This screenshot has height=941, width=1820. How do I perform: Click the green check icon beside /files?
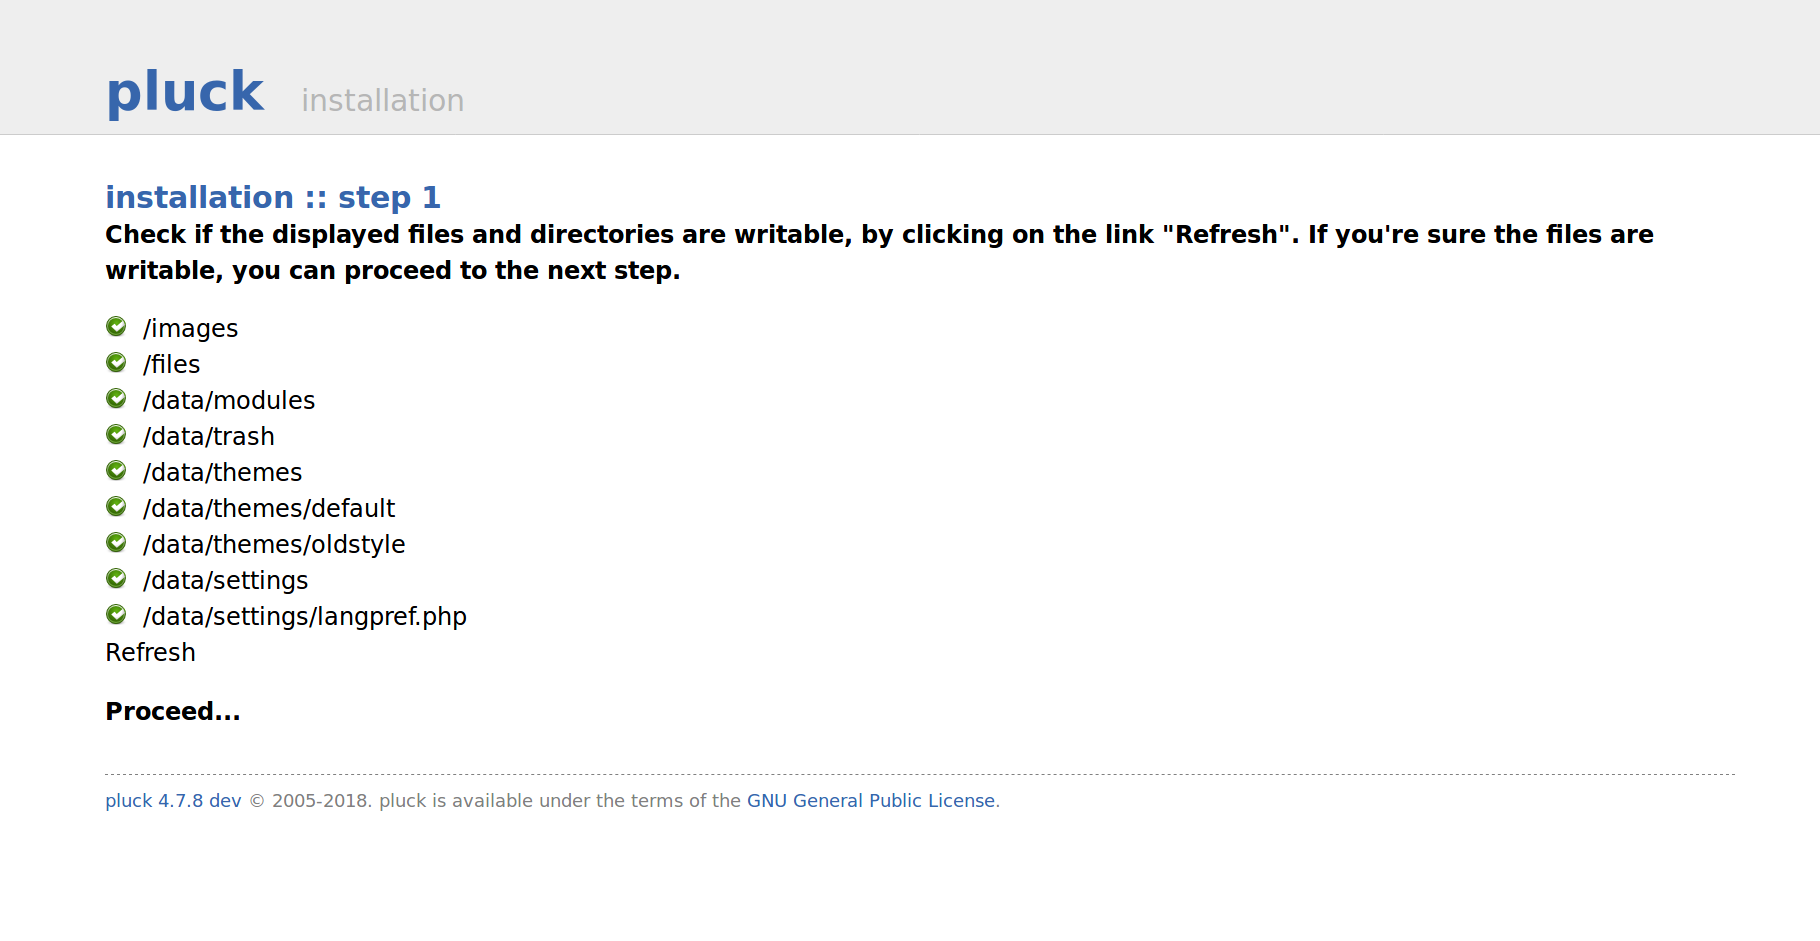click(x=116, y=363)
